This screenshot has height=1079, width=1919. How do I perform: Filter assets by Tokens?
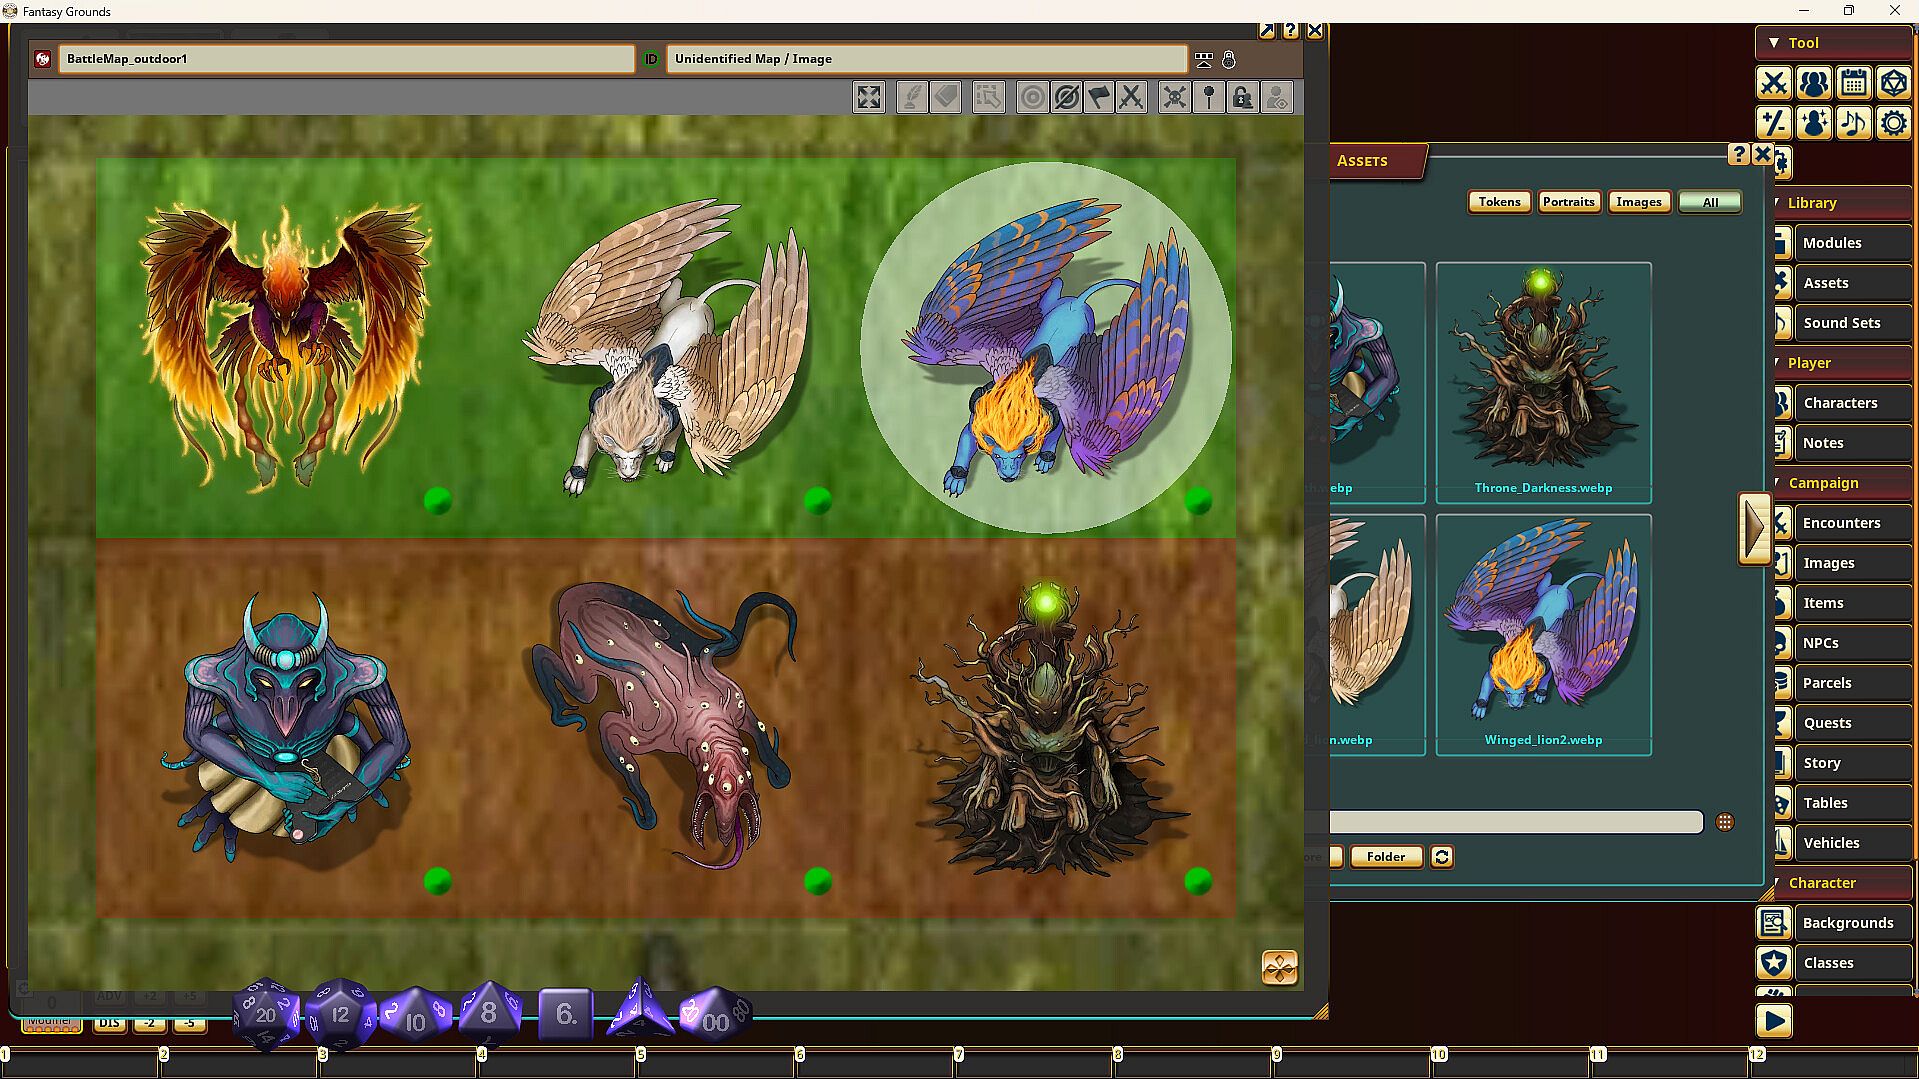click(1499, 202)
